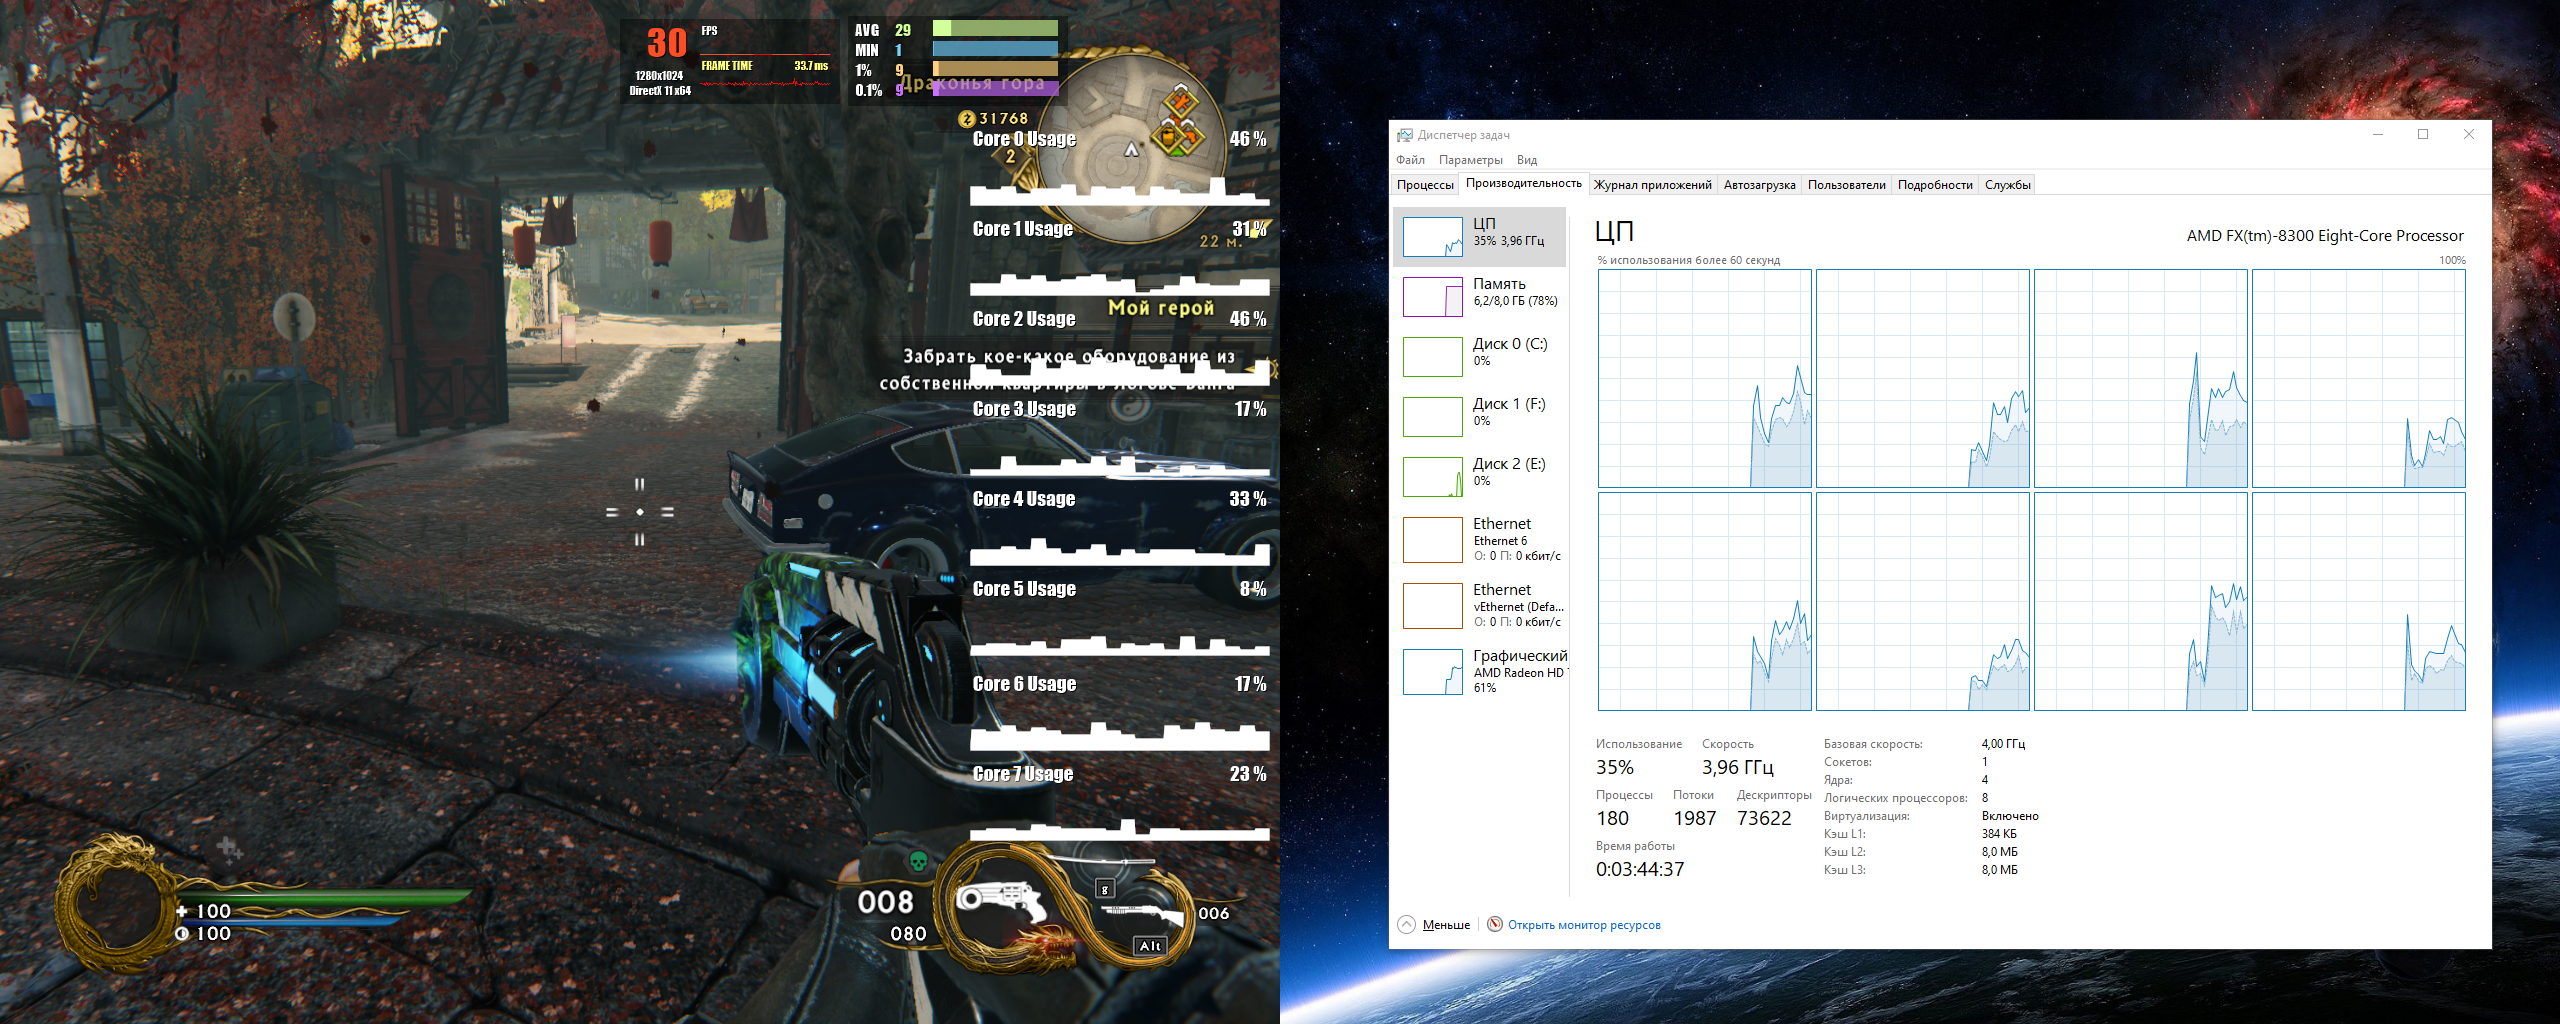The width and height of the screenshot is (2560, 1024).
Task: Minimize the Диспетчер задач window
Action: [x=2378, y=135]
